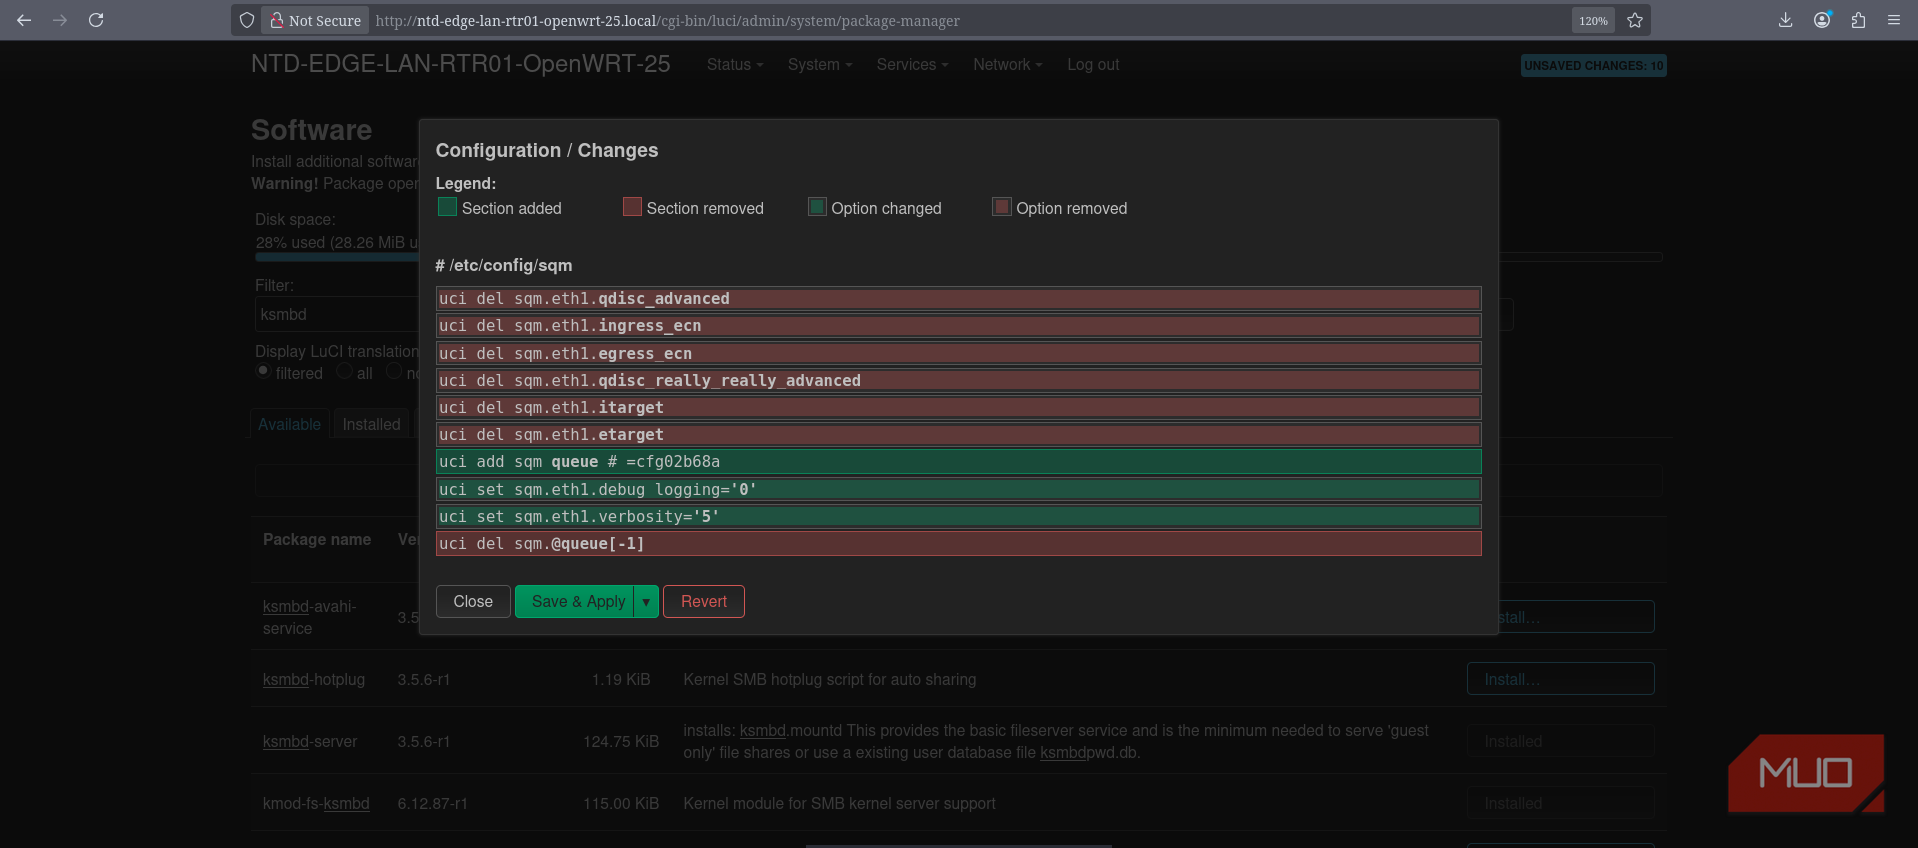Expand the Services menu

(x=912, y=64)
